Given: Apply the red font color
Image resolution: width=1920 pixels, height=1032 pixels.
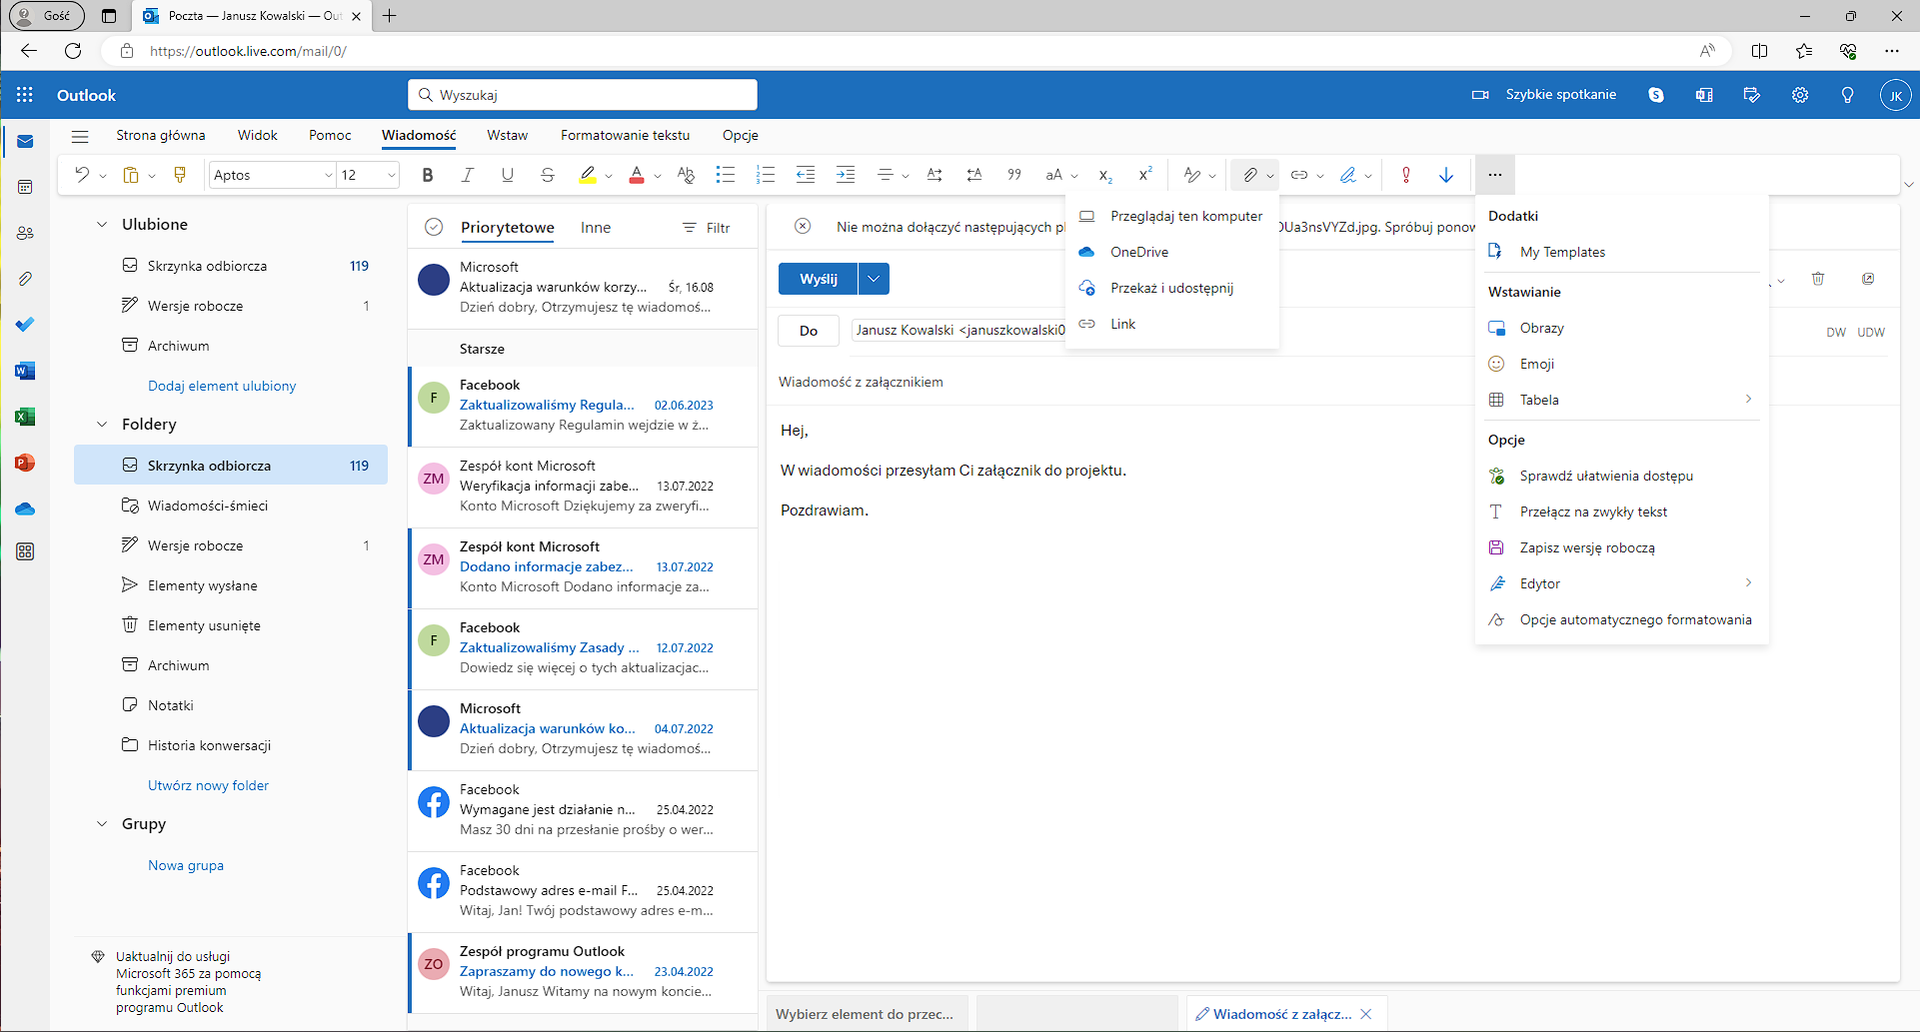Looking at the screenshot, I should pyautogui.click(x=637, y=175).
